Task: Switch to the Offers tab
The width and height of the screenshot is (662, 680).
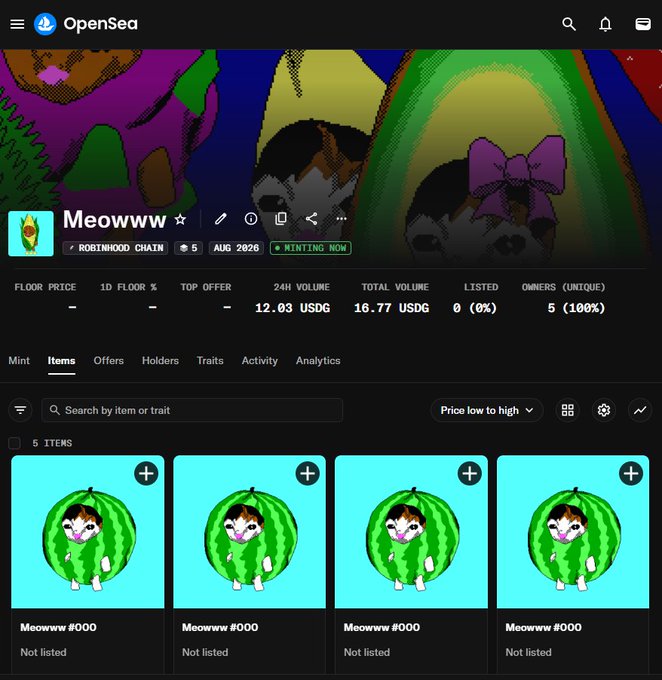Action: (x=108, y=360)
